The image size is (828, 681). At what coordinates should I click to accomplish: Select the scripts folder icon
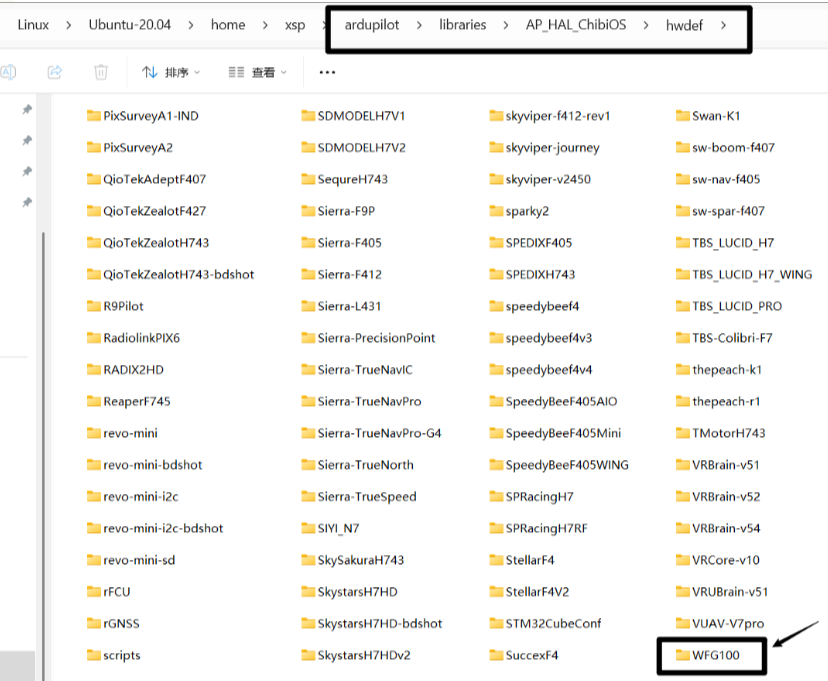pos(94,655)
